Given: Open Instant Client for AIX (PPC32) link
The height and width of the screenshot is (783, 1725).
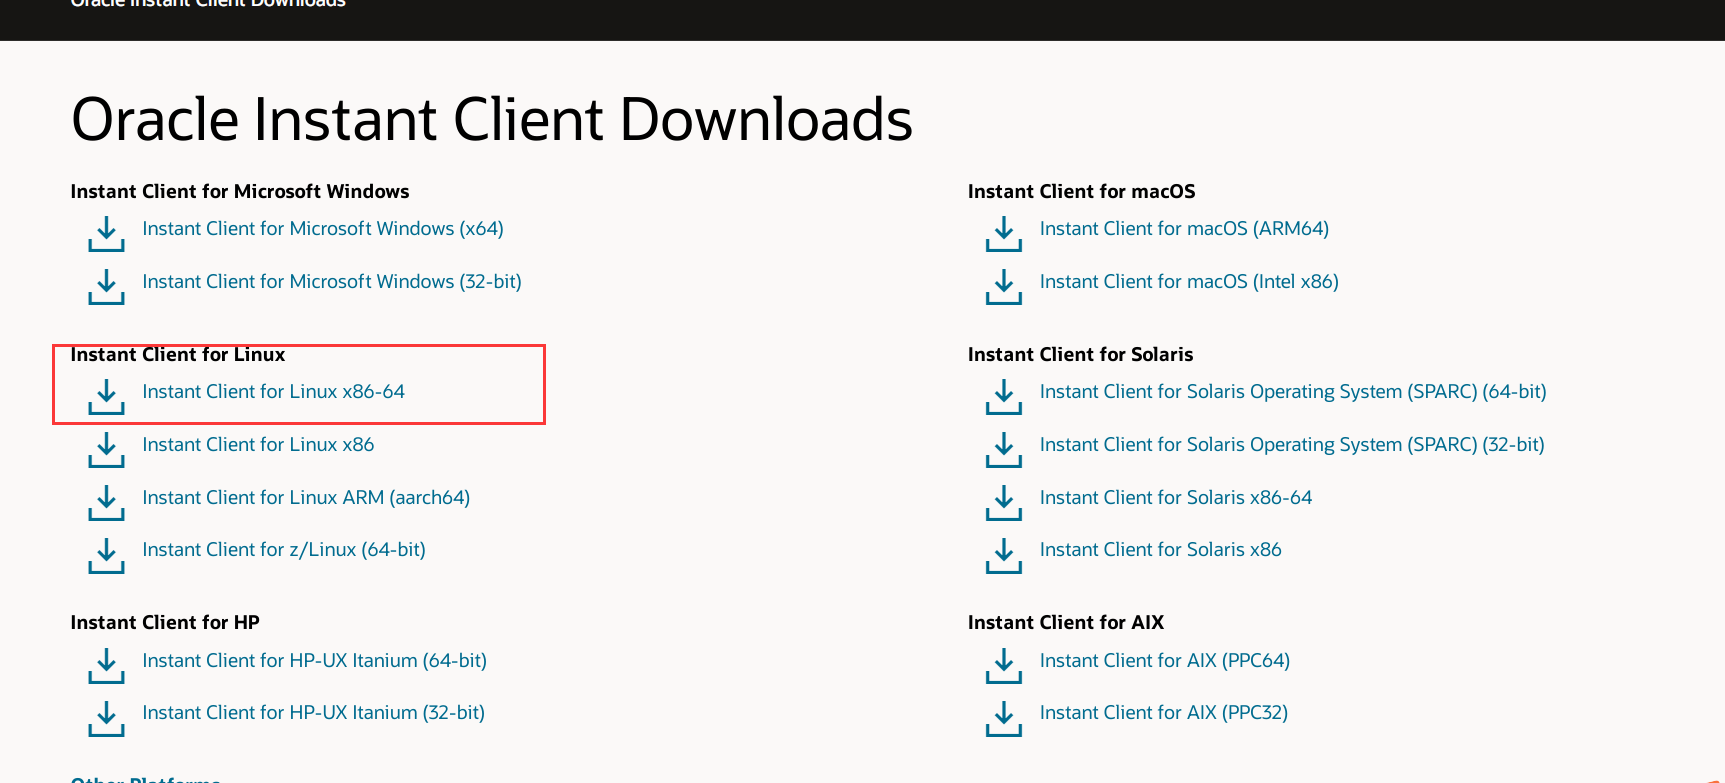Looking at the screenshot, I should pyautogui.click(x=1164, y=713).
